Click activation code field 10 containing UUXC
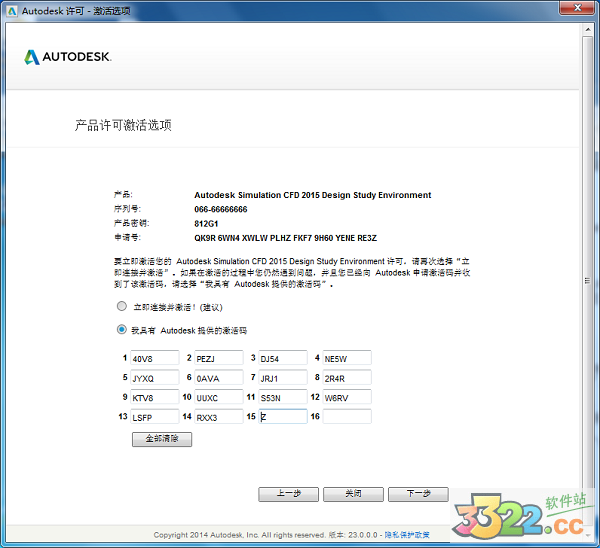 coord(218,397)
